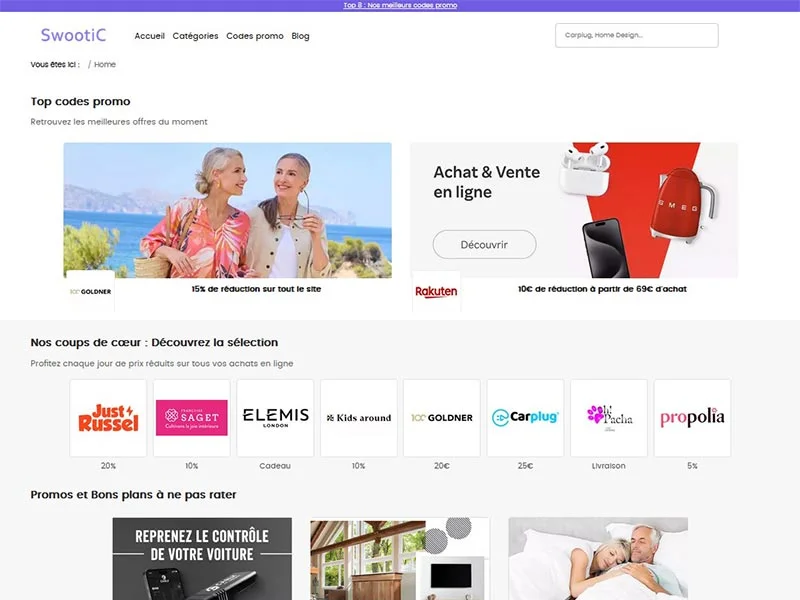800x600 pixels.
Task: Open the Kids around logo tile
Action: pos(359,418)
